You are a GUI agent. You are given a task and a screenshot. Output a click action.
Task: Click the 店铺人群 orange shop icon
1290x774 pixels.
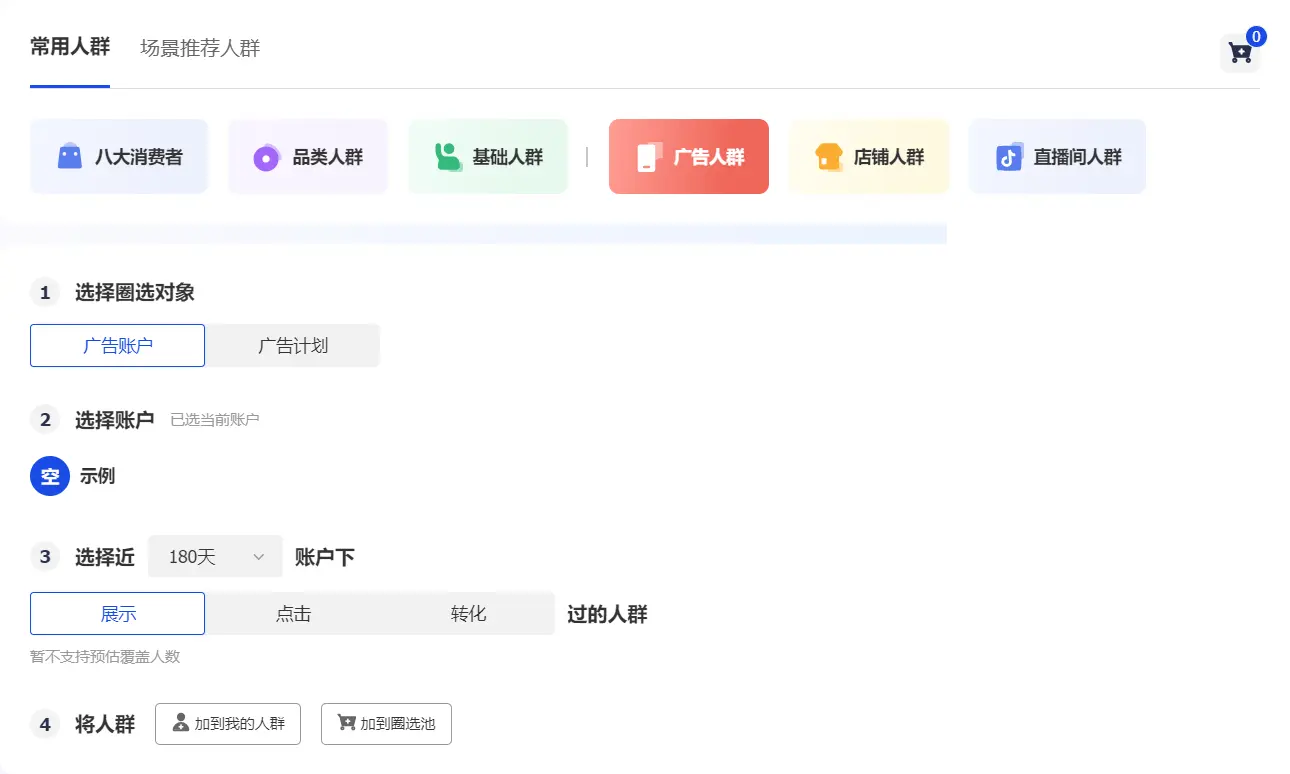pyautogui.click(x=829, y=157)
